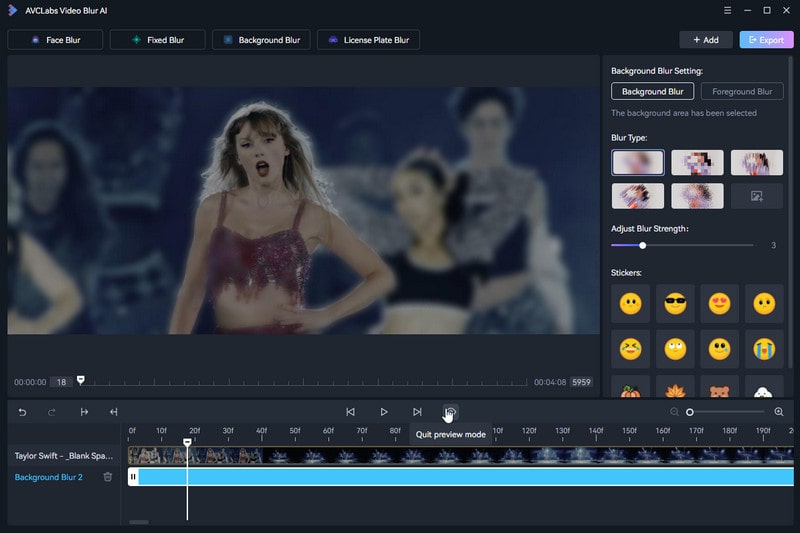Viewport: 800px width, 533px height.
Task: Jump to previous frame
Action: (351, 412)
